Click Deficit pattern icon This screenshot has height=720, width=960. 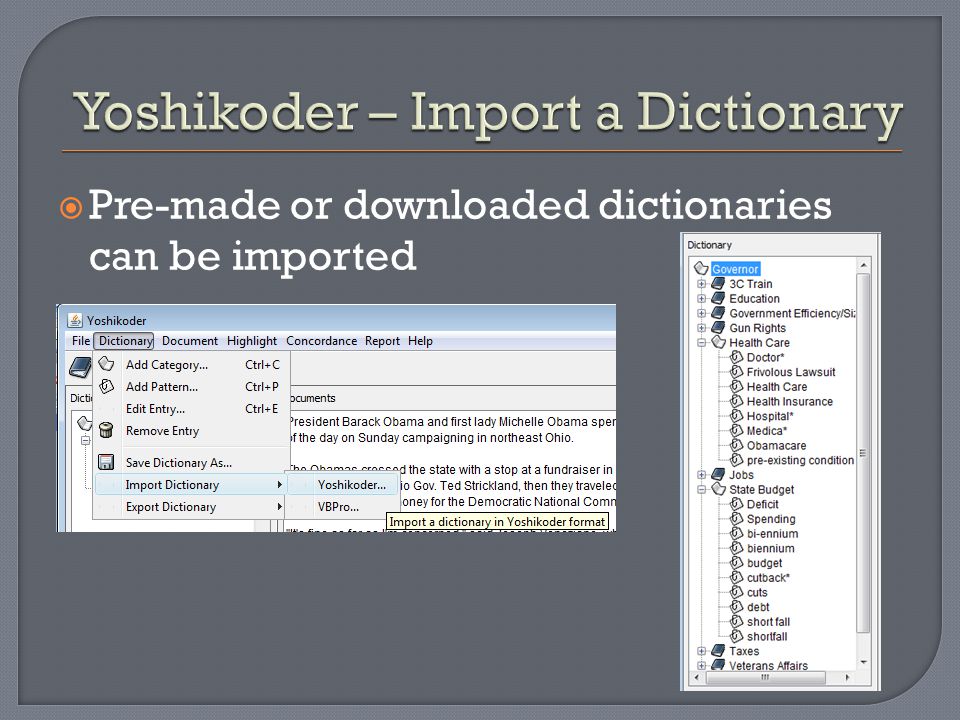[x=737, y=504]
